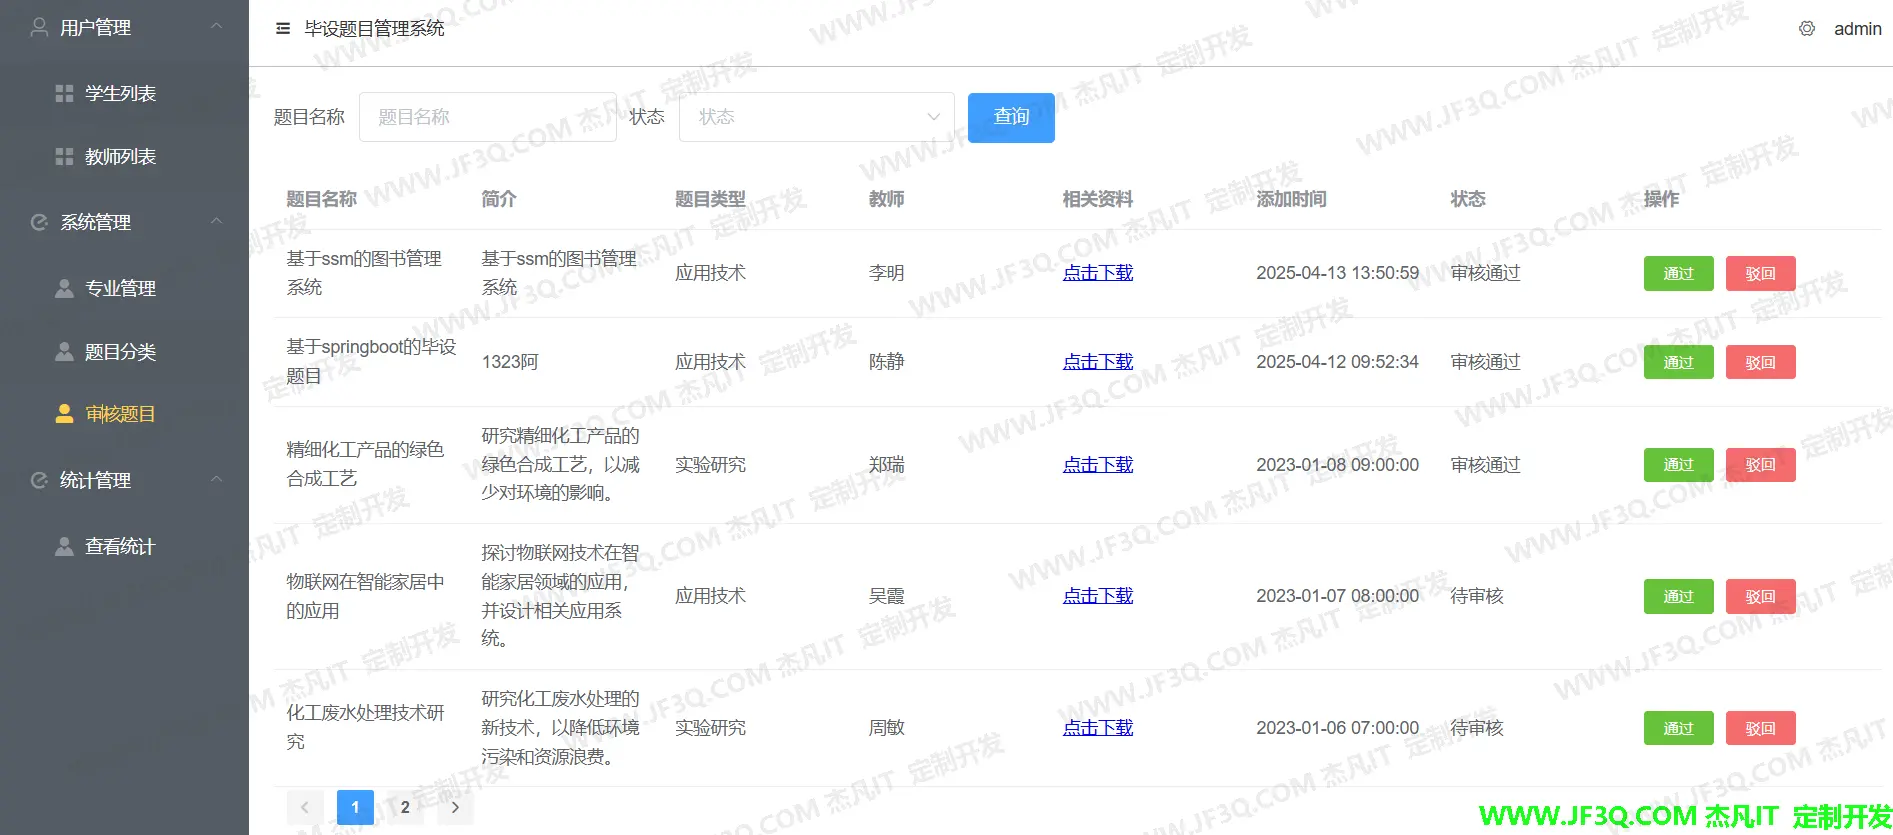
Task: Open 学生列表 grid icon in sidebar
Action: pos(64,94)
